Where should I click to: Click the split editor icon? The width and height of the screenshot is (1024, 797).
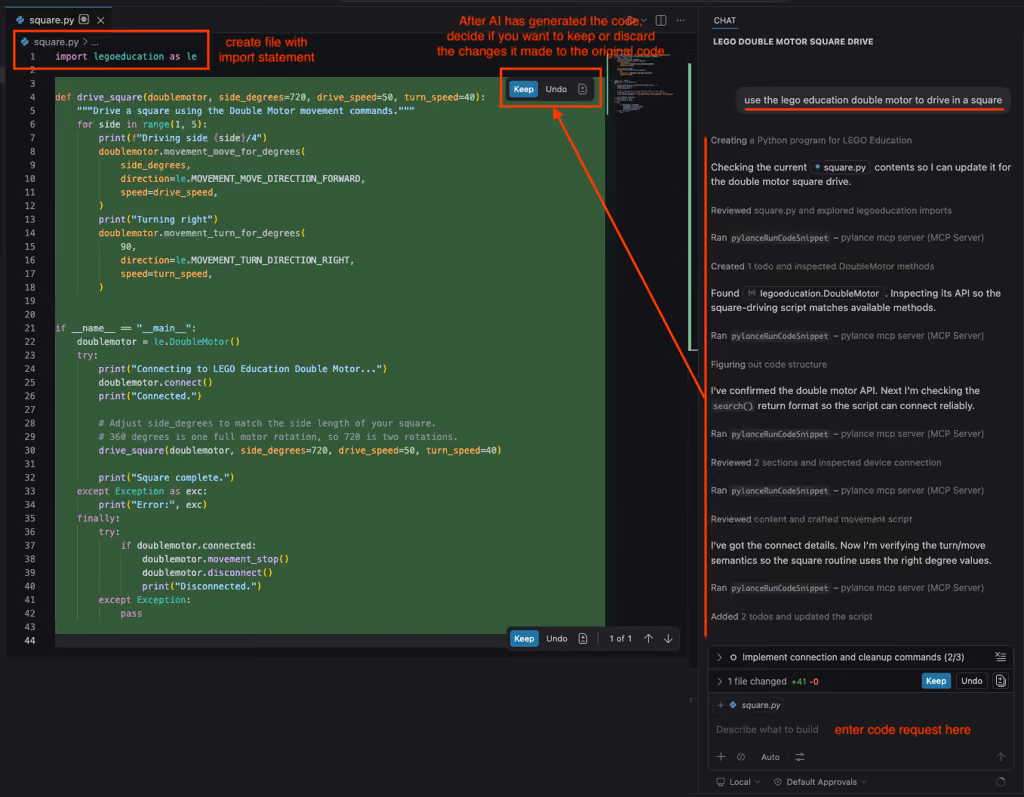pyautogui.click(x=661, y=20)
